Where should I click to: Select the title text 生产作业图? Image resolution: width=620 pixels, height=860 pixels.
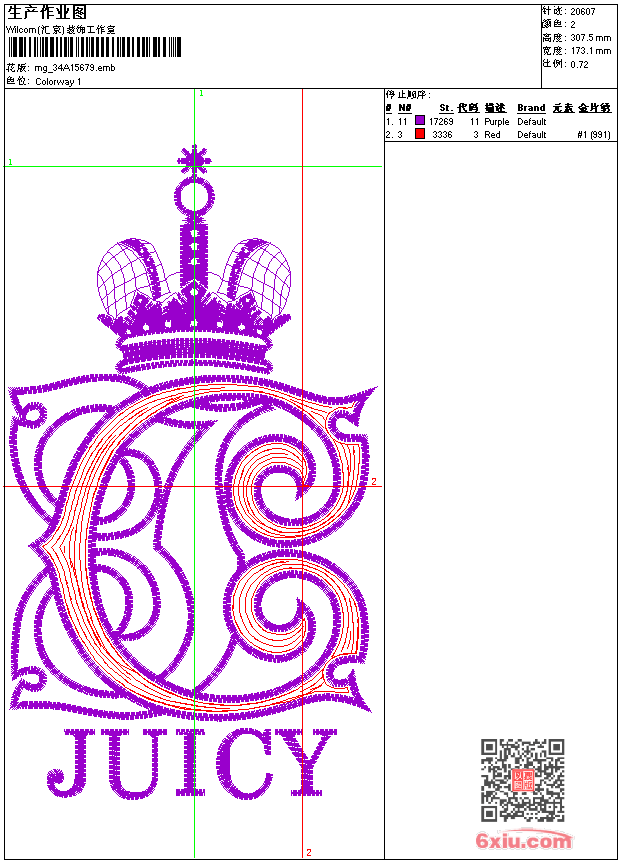pos(47,12)
